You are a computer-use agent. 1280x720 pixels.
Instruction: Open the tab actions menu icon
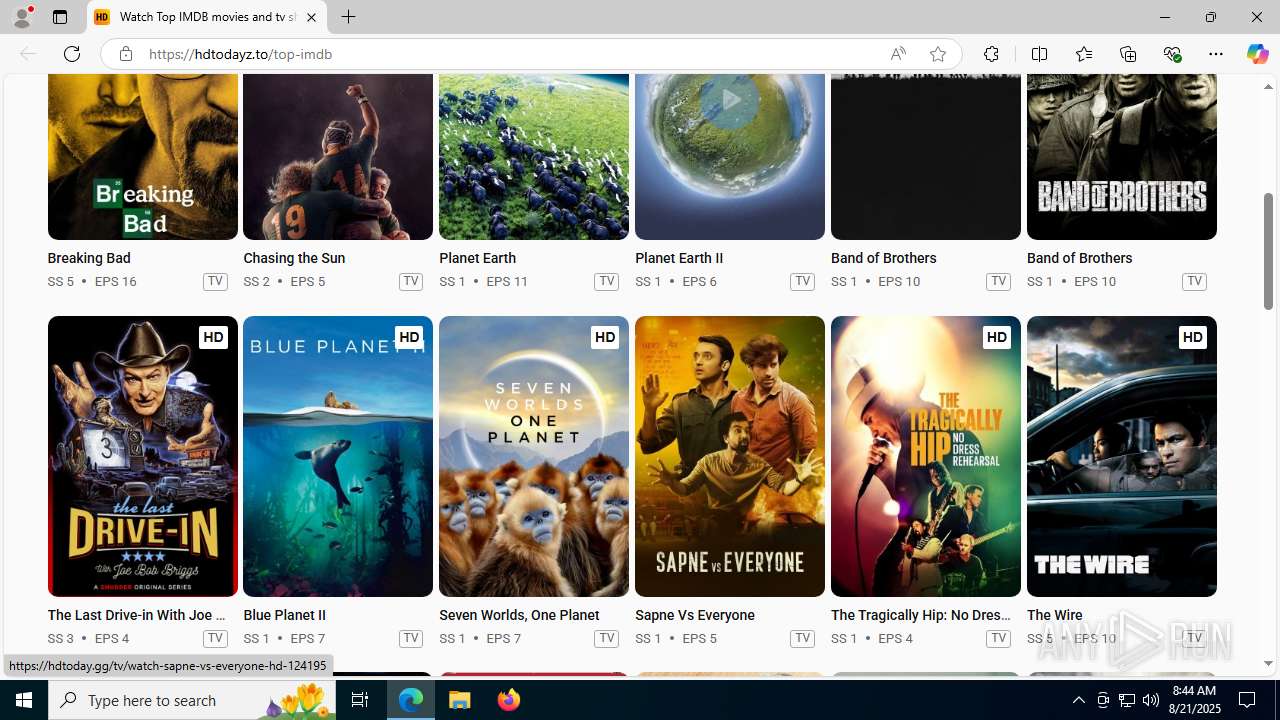point(60,17)
